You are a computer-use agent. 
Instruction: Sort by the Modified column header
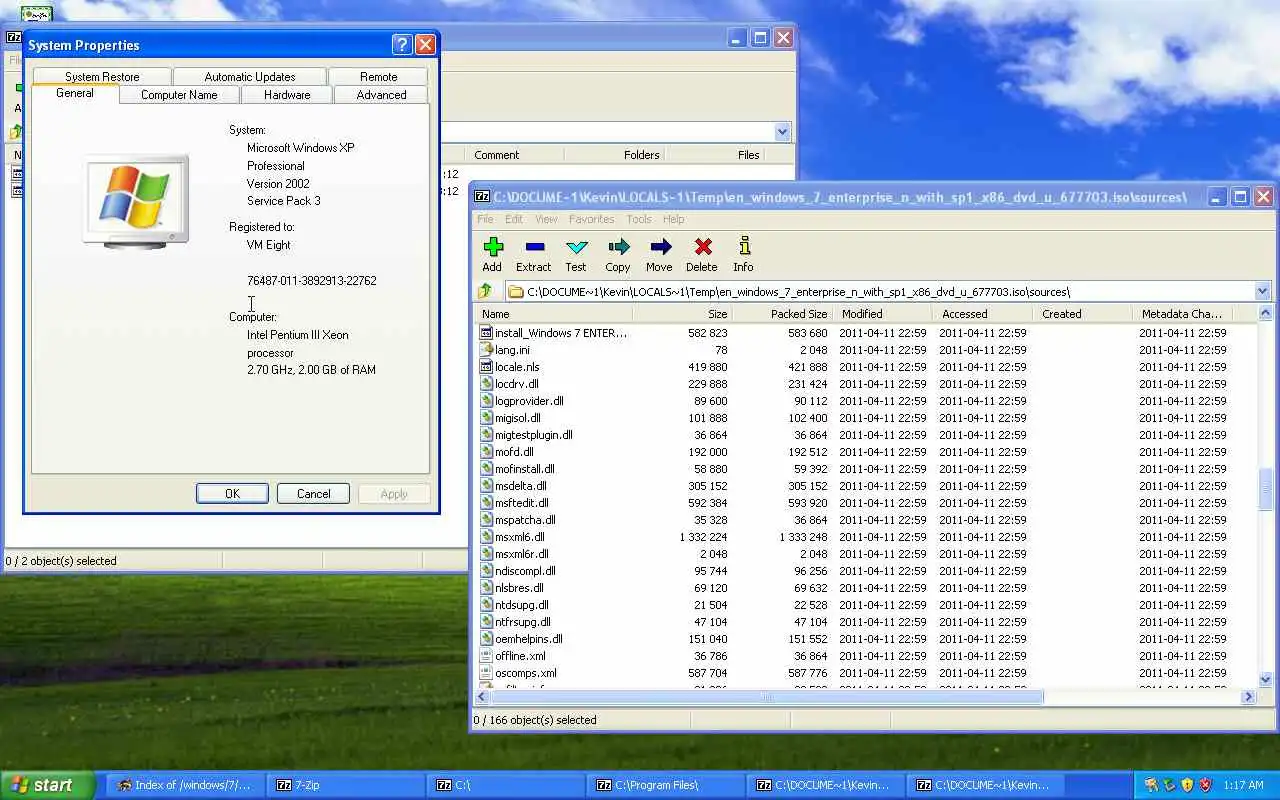pos(884,314)
